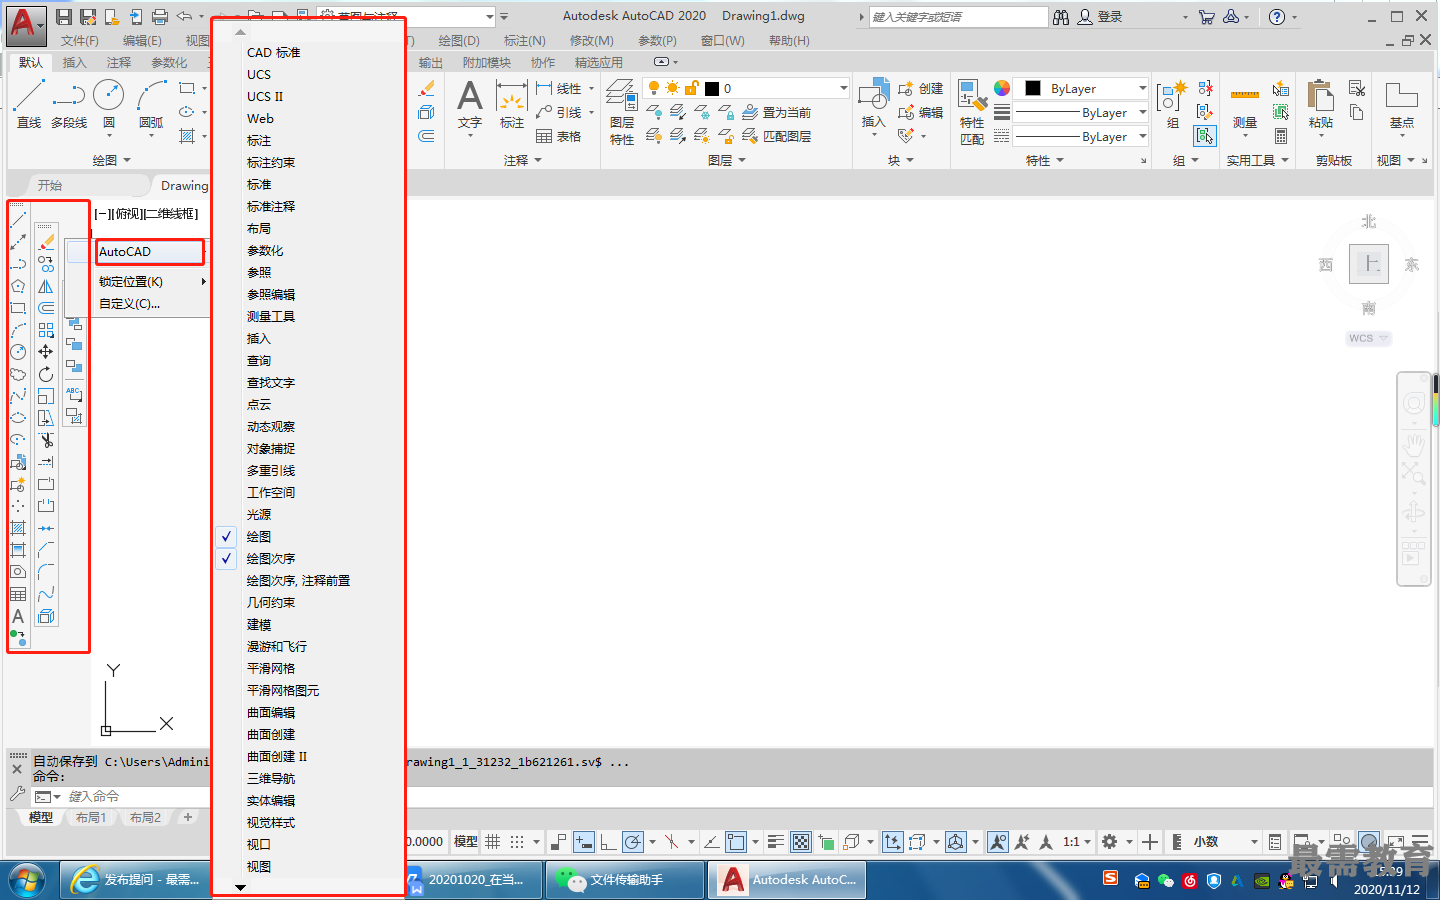The height and width of the screenshot is (900, 1440).
Task: Toggle grid display in status bar
Action: tap(493, 842)
